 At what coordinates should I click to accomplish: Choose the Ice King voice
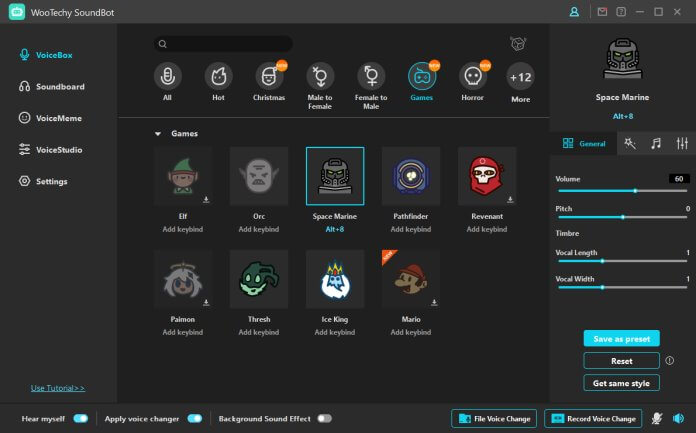click(335, 279)
